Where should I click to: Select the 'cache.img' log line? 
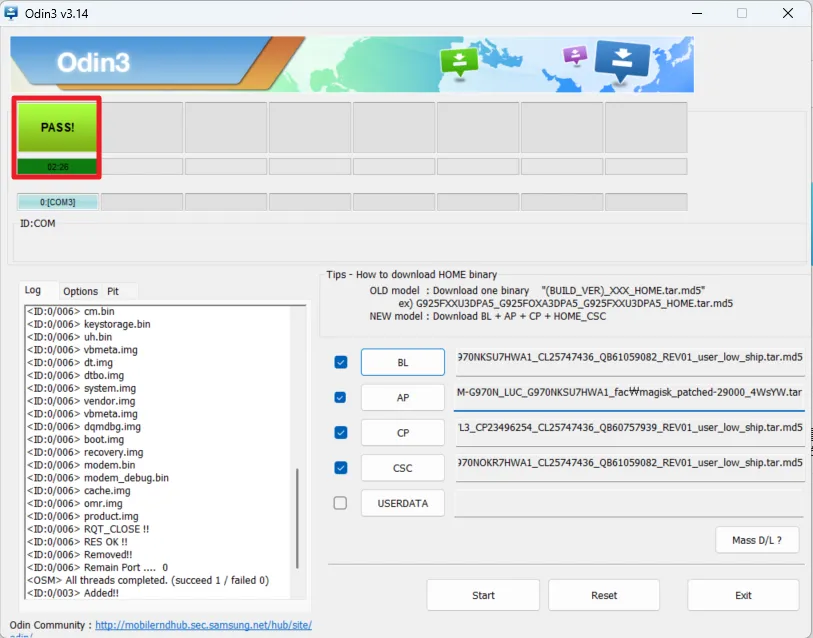point(79,491)
